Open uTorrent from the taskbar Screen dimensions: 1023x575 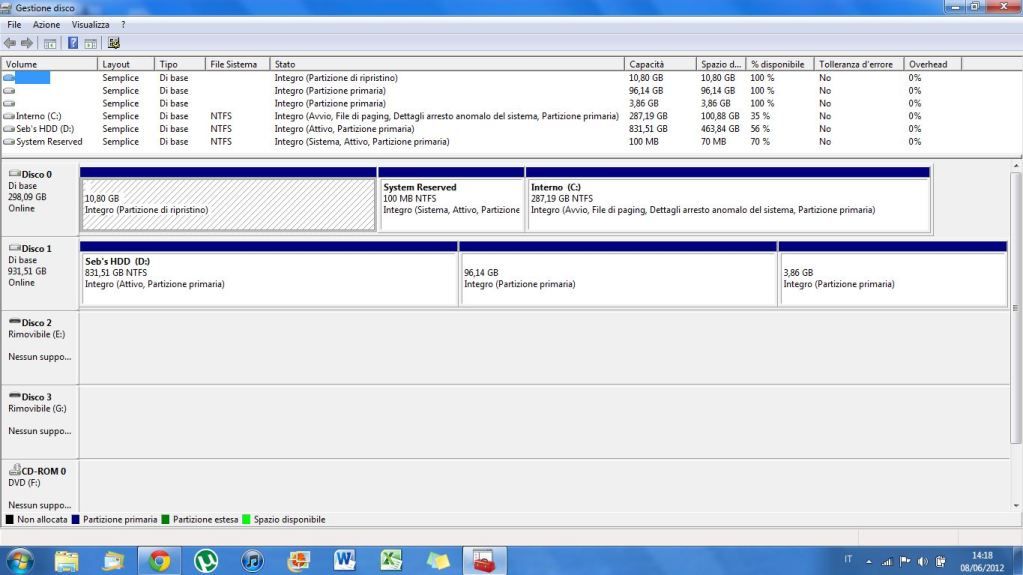tap(205, 560)
